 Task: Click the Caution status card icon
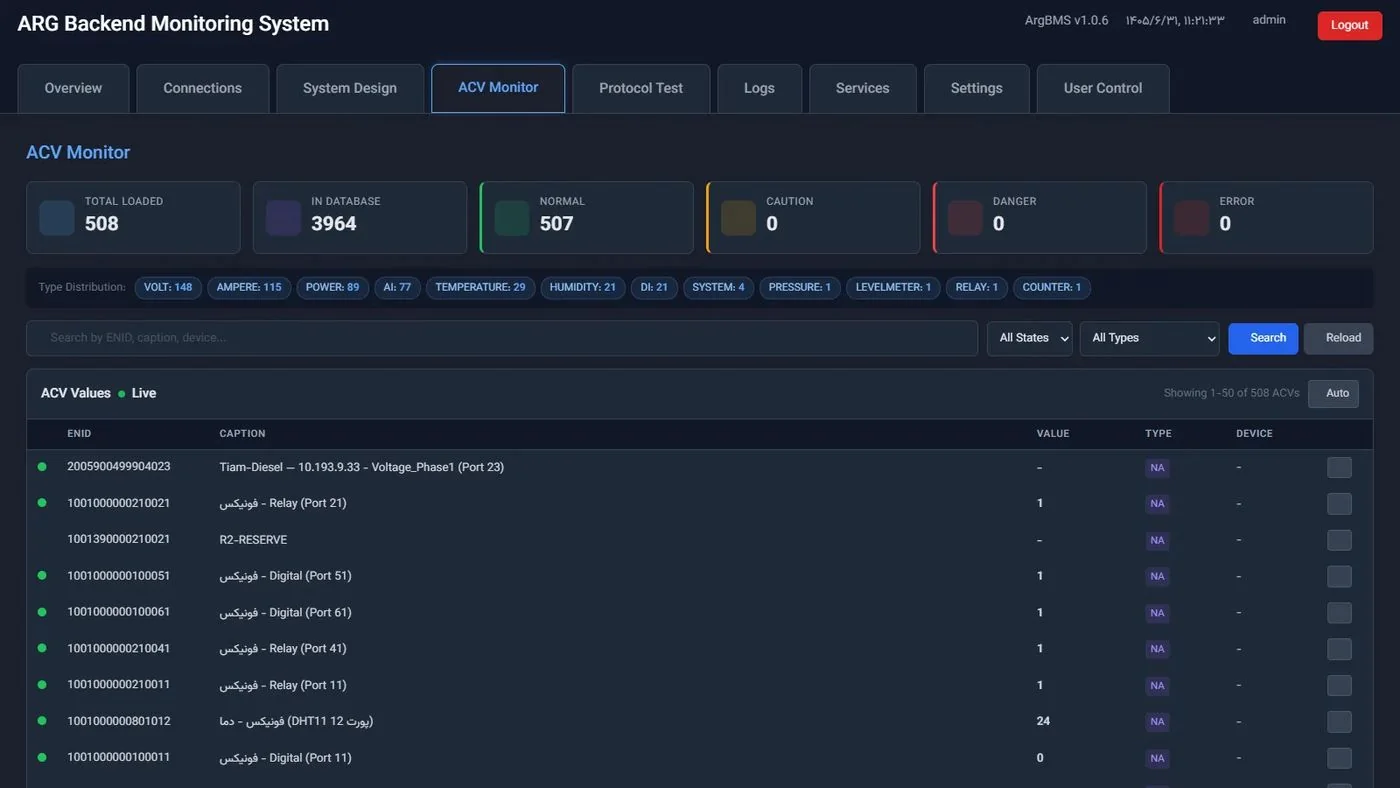(739, 218)
